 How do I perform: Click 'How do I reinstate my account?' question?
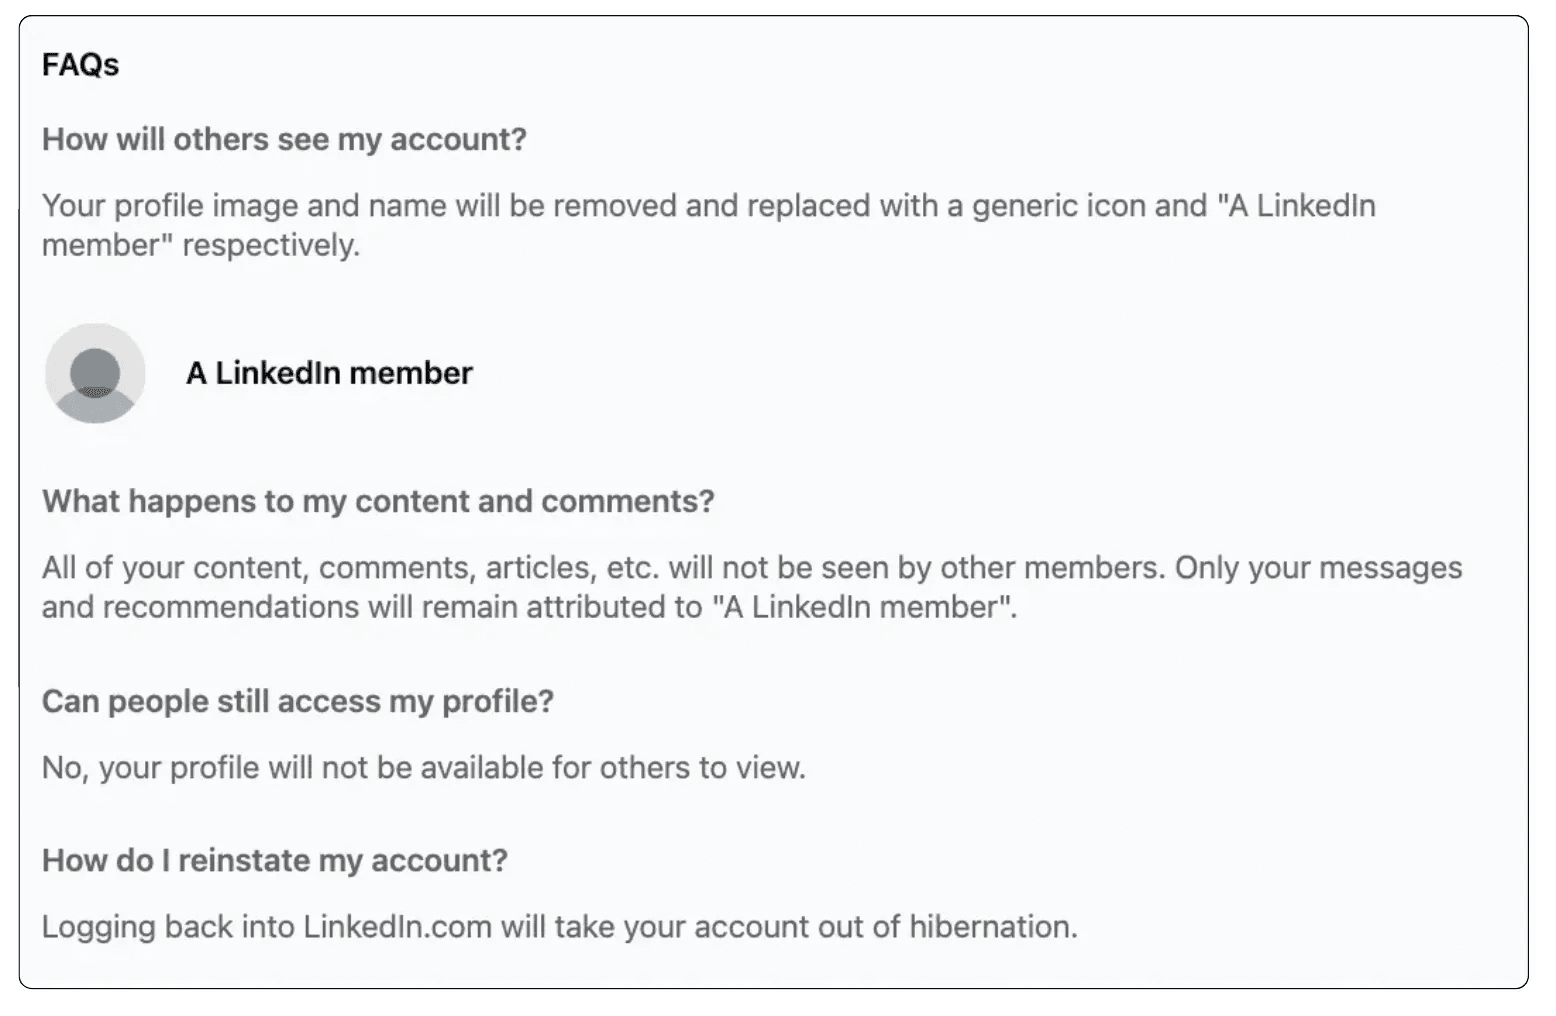[x=275, y=860]
